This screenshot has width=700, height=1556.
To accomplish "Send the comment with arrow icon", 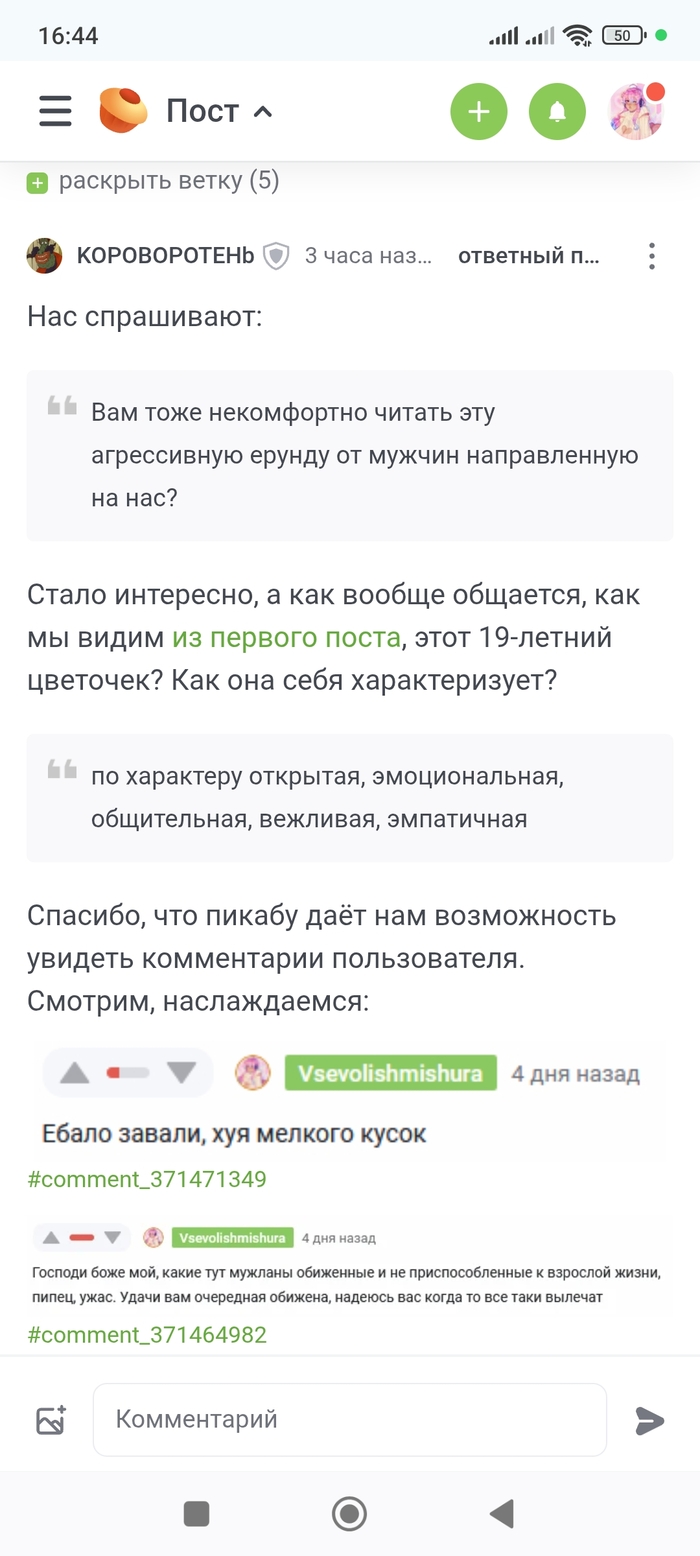I will click(x=650, y=1420).
